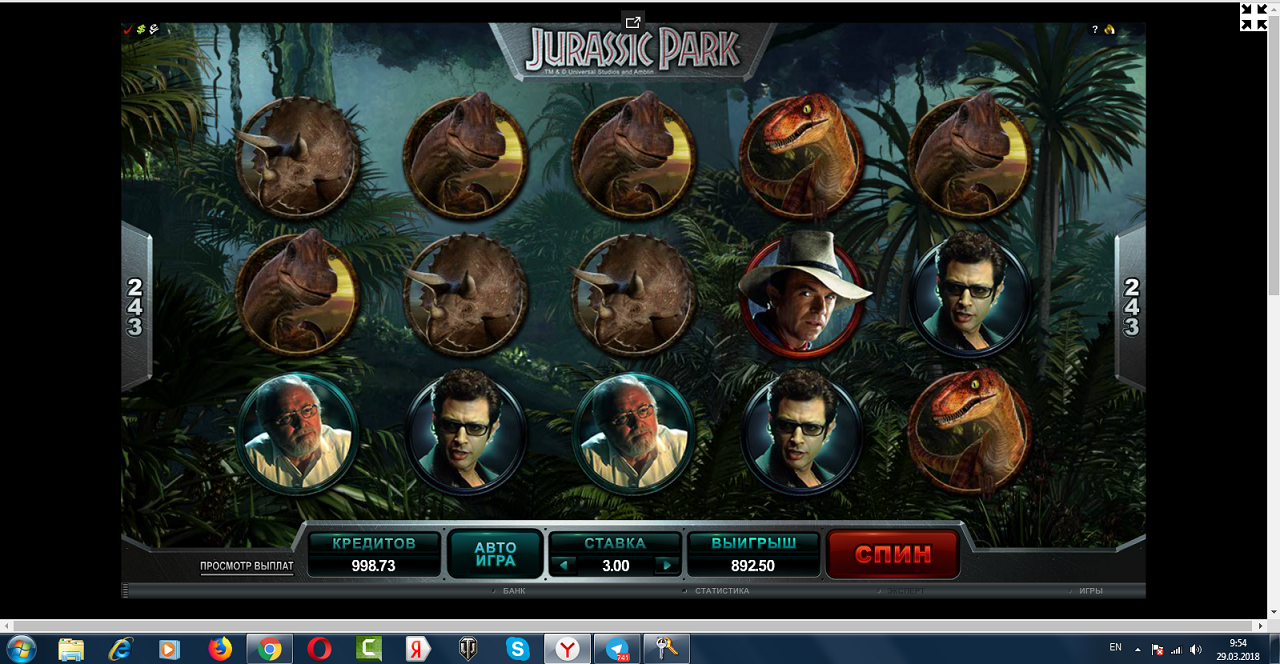
Task: Open the БАНК menu item
Action: coord(514,591)
